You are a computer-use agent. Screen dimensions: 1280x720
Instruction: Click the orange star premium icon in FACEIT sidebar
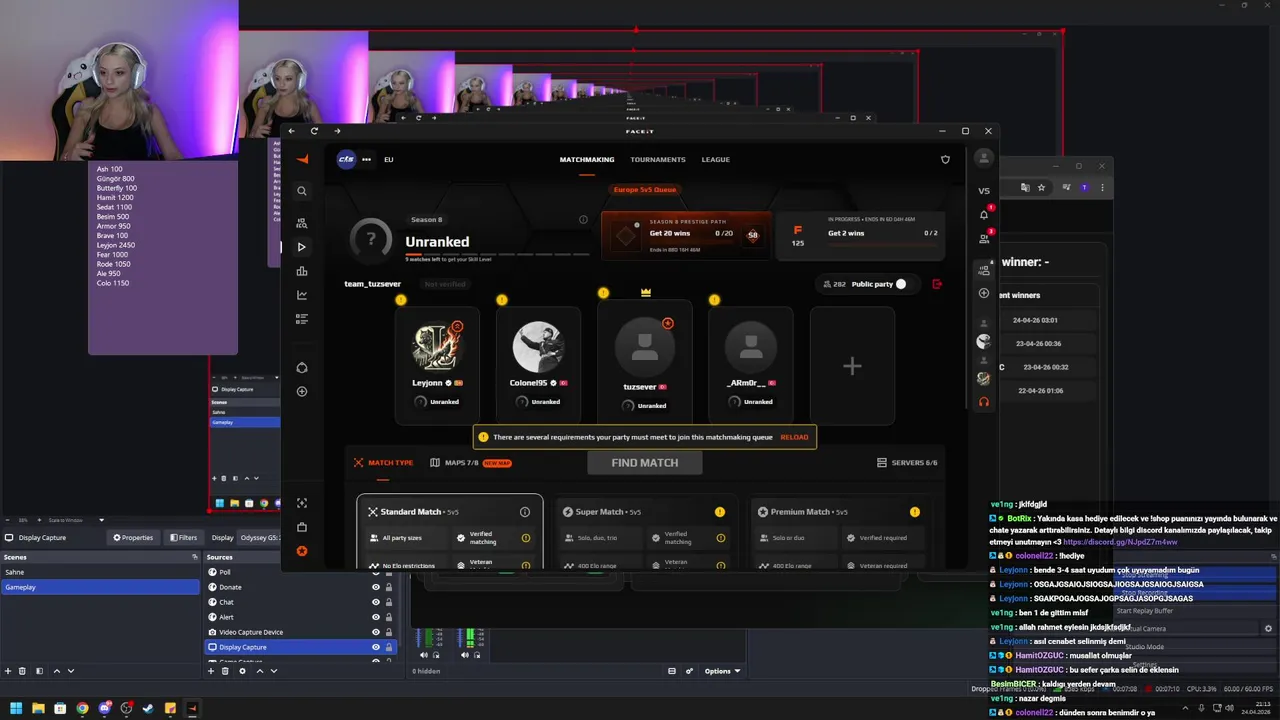click(x=302, y=551)
